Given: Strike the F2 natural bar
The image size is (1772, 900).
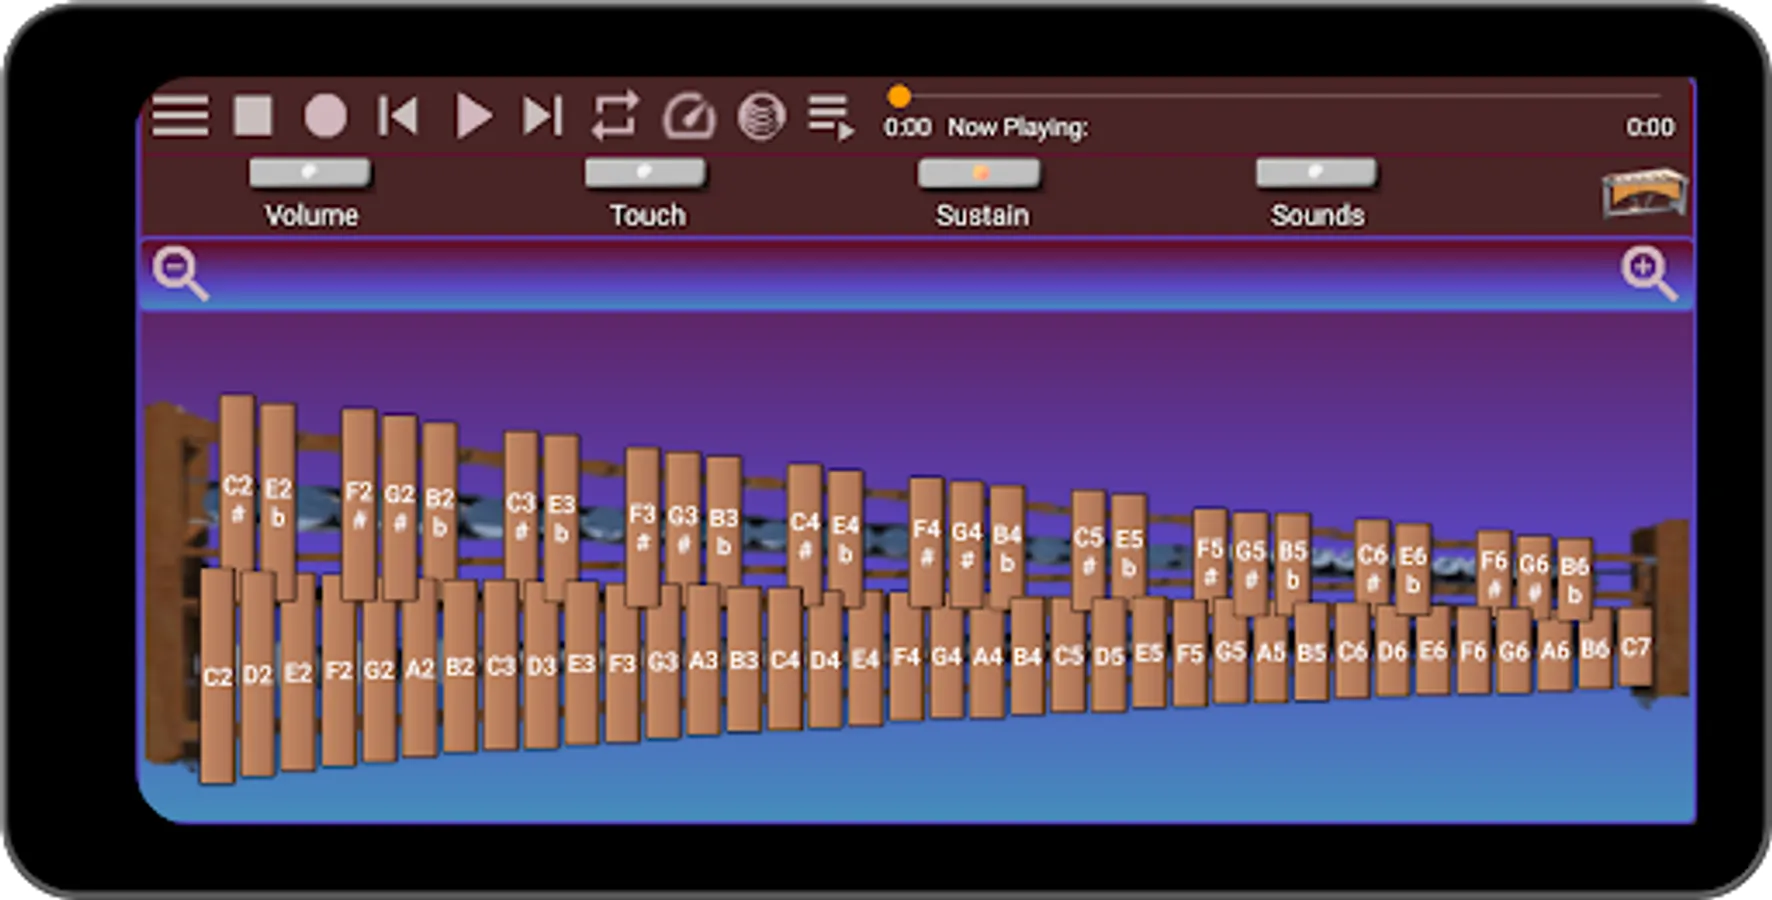Looking at the screenshot, I should click(x=339, y=670).
